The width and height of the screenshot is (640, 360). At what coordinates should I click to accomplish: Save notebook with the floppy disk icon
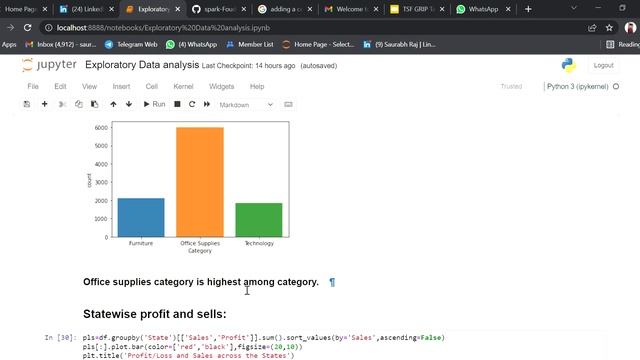27,104
